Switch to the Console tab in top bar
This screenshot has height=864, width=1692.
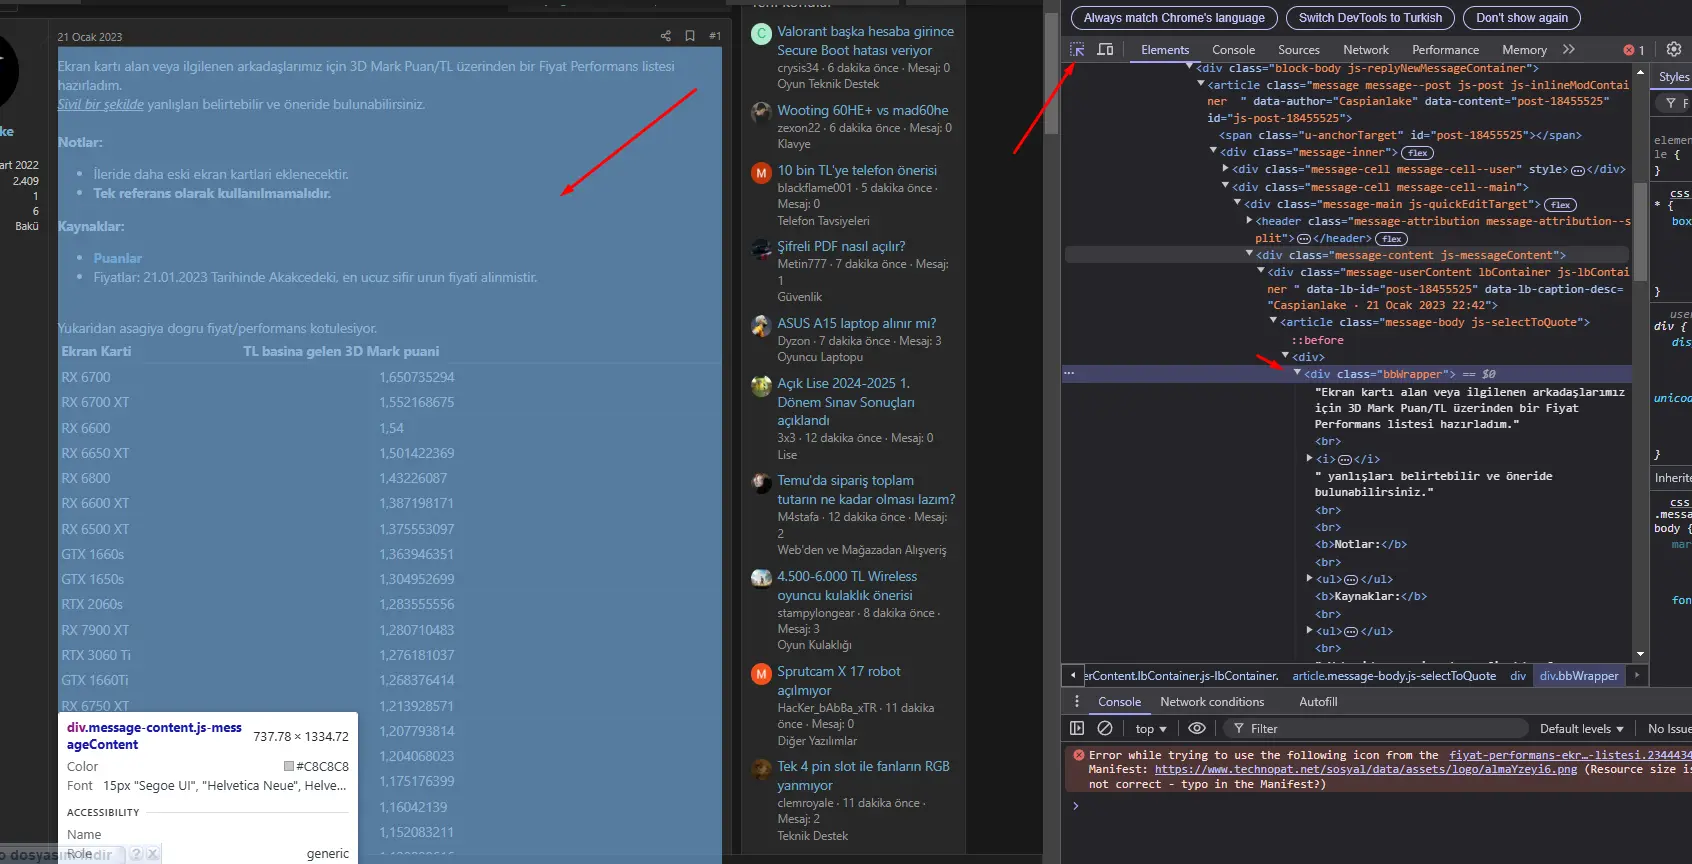pos(1233,49)
